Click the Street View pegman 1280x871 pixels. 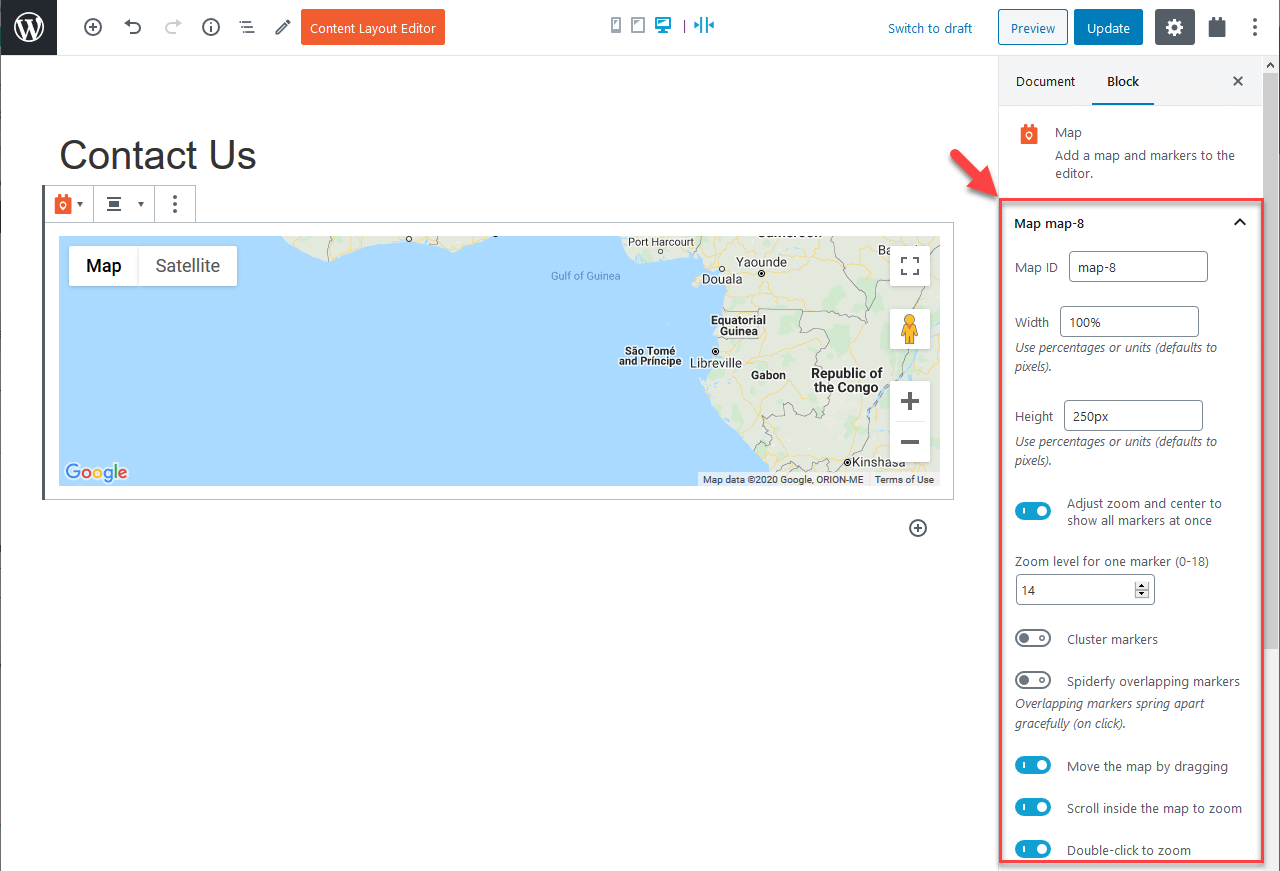click(910, 329)
